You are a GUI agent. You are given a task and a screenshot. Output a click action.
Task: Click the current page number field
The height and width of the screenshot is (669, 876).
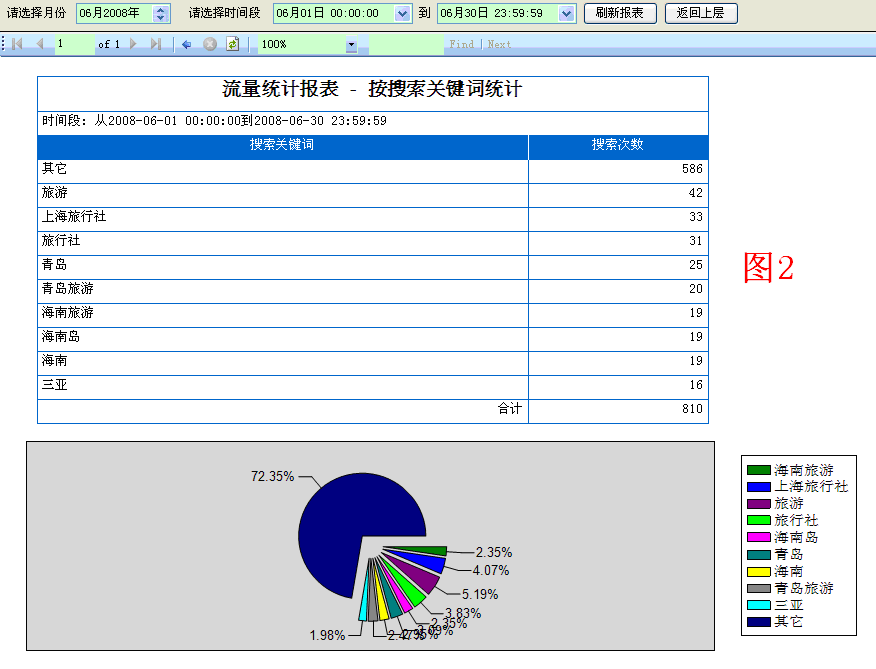click(x=74, y=44)
